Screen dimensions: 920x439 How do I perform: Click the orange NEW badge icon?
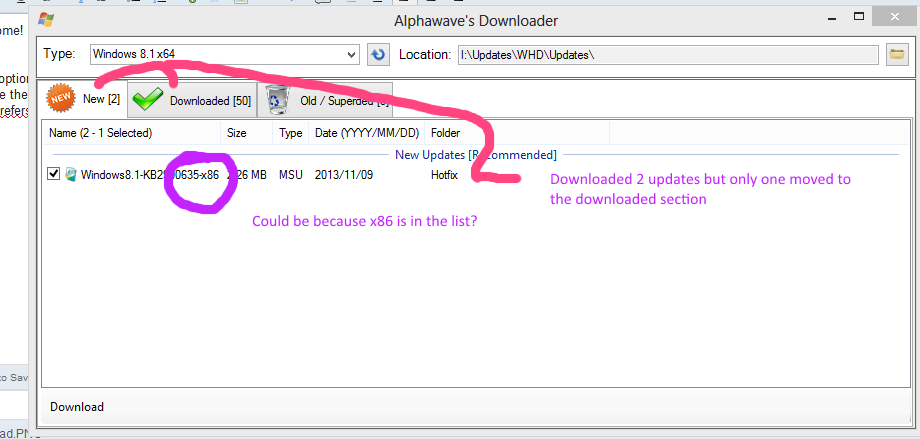[x=62, y=98]
